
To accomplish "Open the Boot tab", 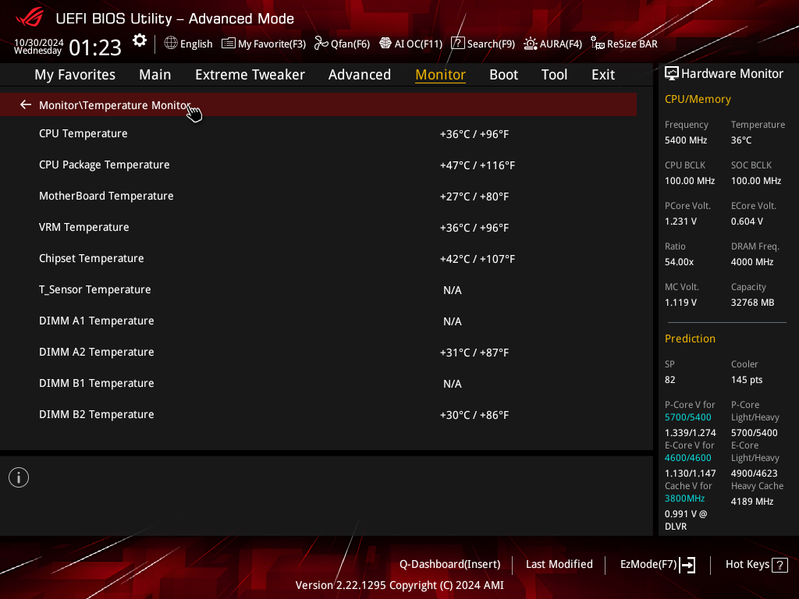I will coord(503,75).
